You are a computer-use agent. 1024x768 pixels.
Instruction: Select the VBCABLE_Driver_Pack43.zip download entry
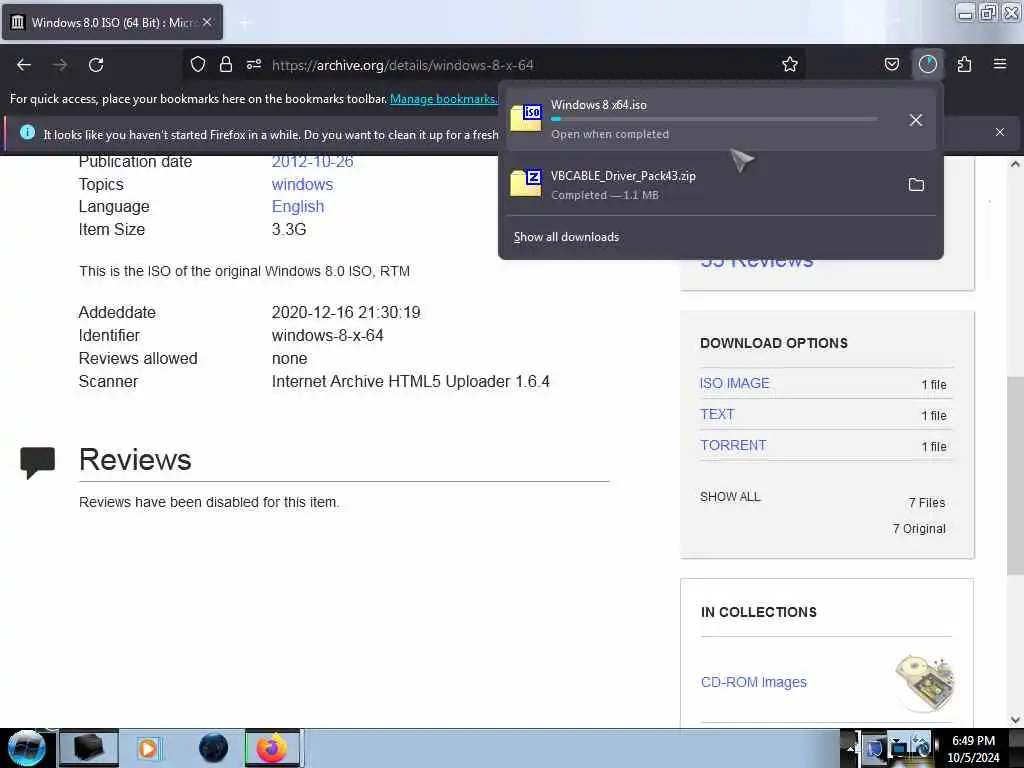(720, 184)
